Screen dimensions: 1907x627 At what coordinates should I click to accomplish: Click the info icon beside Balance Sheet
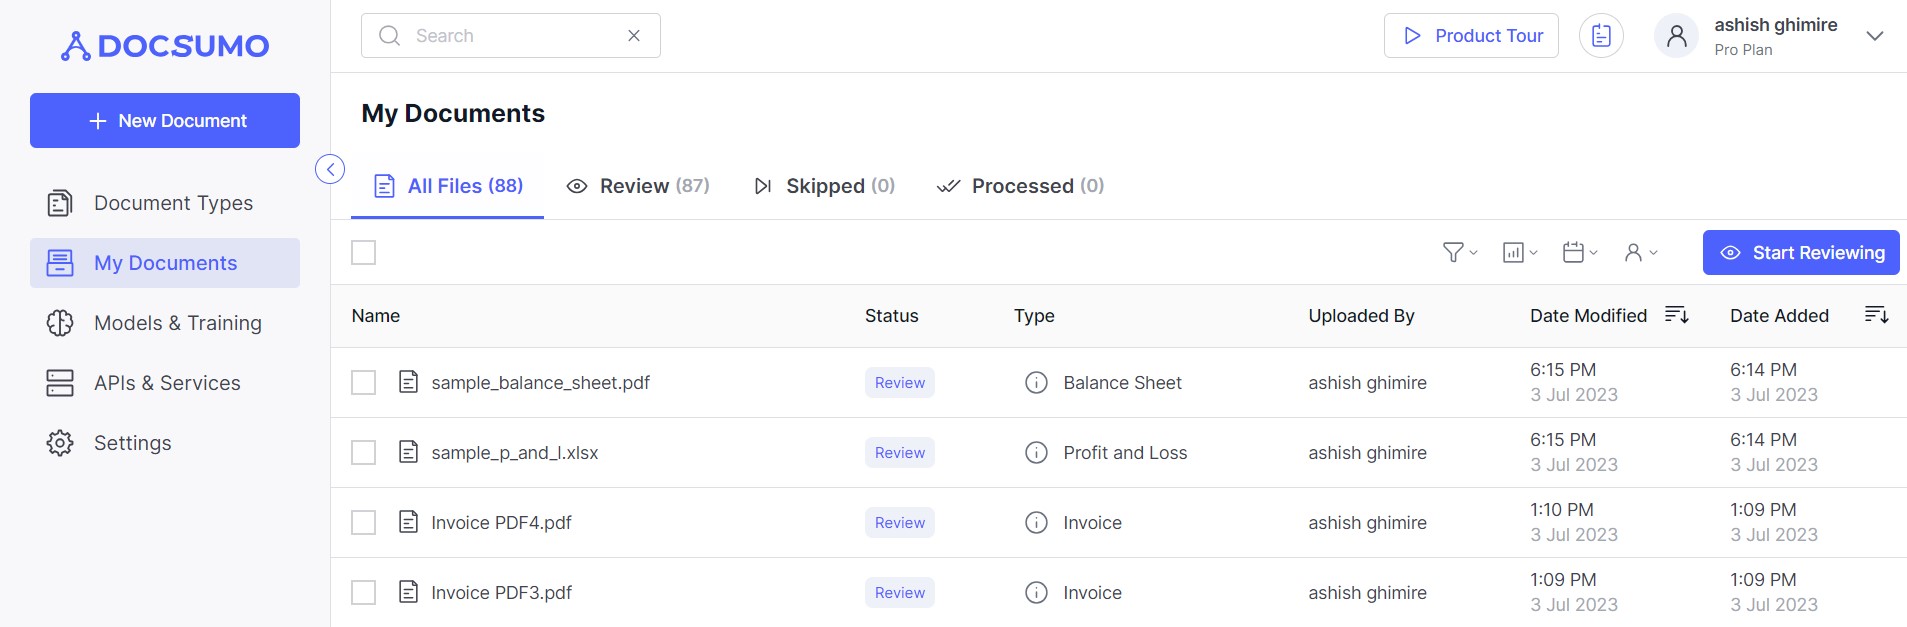point(1036,383)
